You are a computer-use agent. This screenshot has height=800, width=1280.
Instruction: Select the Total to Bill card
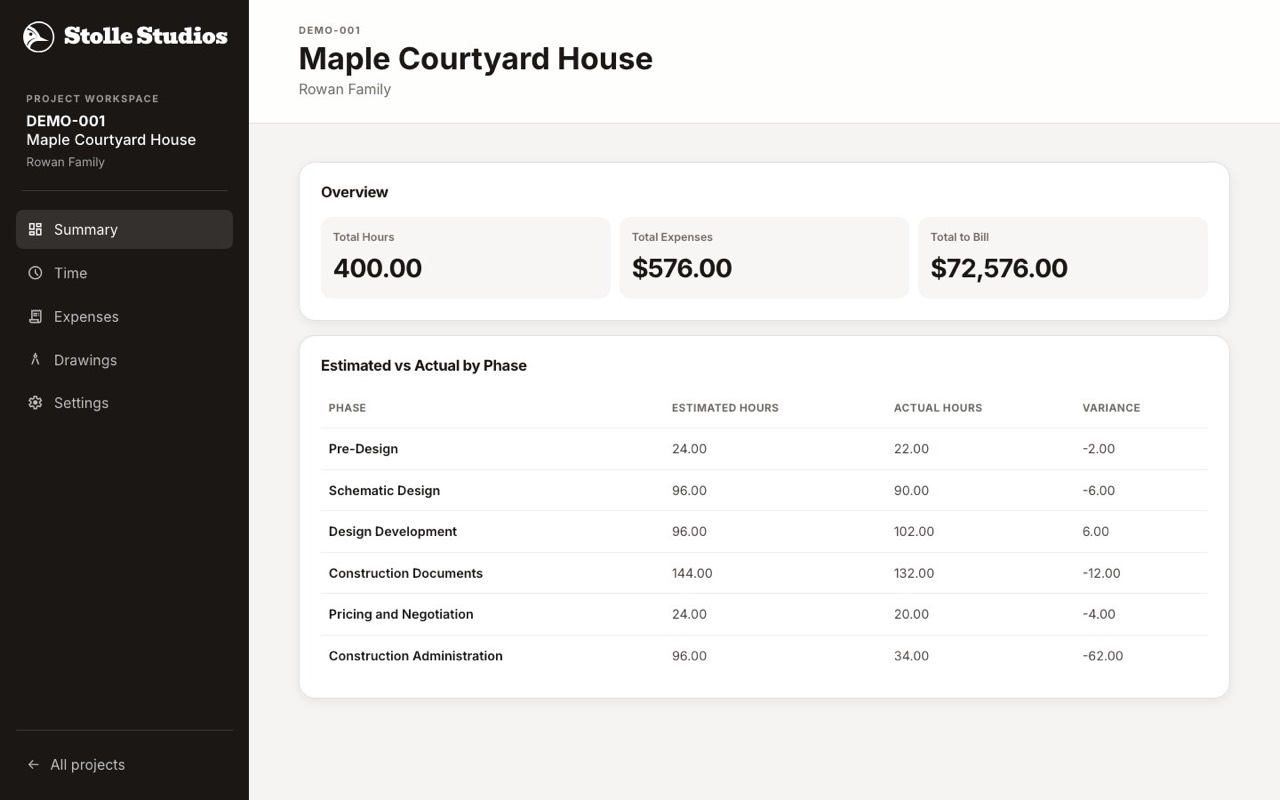[1063, 257]
